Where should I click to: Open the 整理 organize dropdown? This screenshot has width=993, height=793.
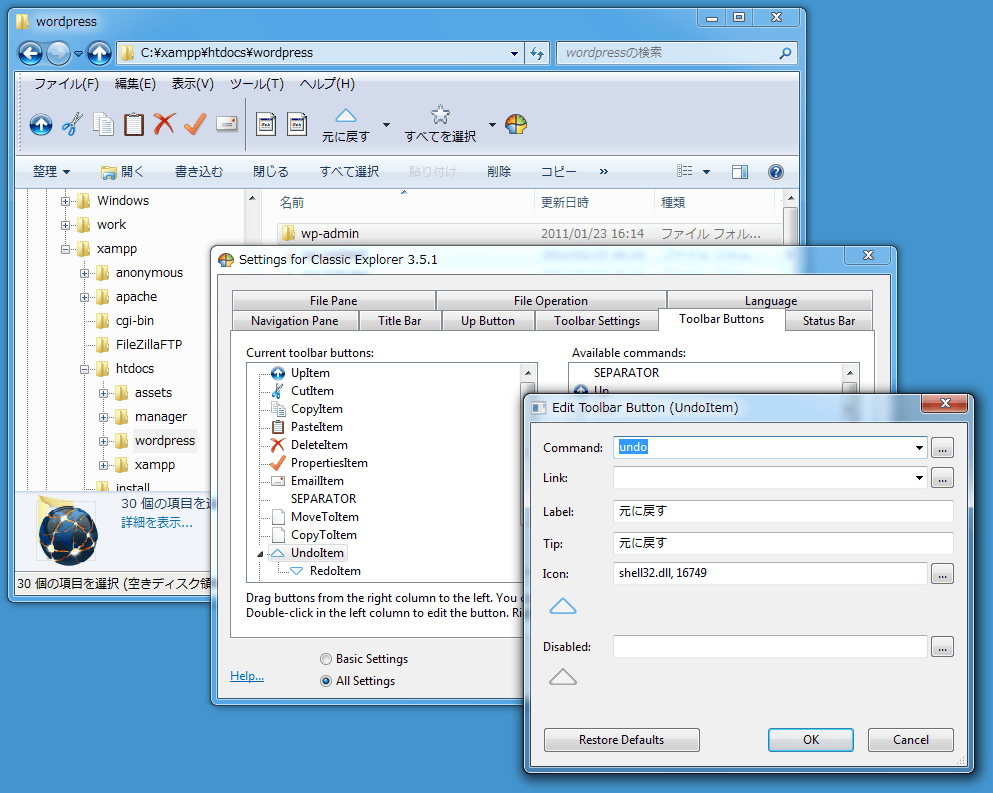coord(51,172)
